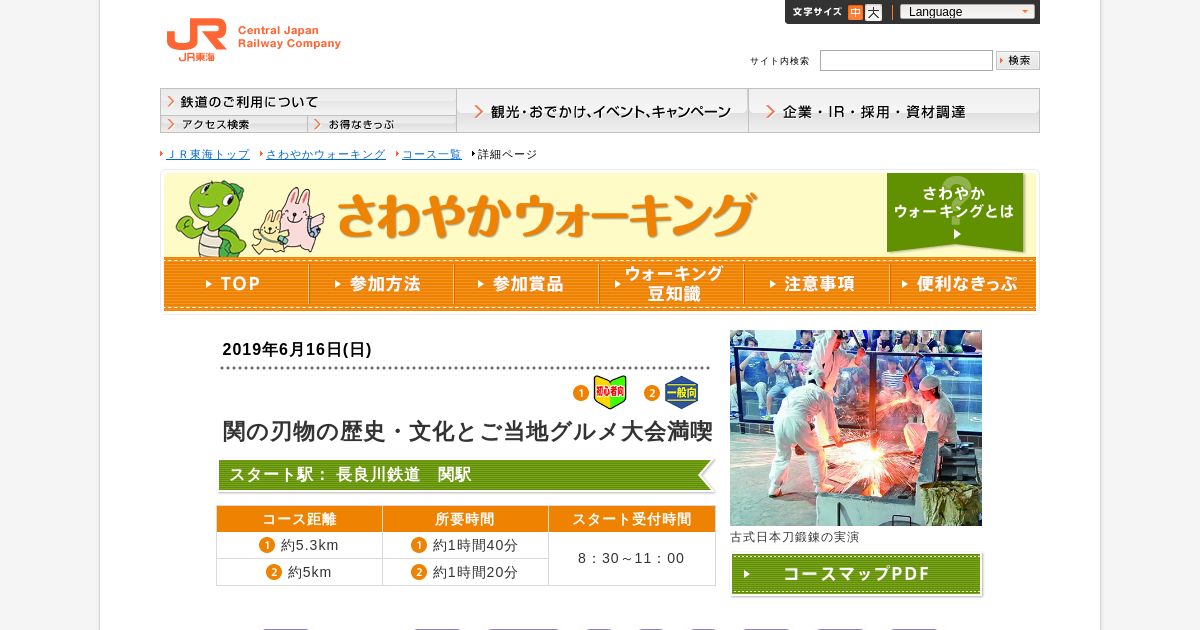Viewport: 1200px width, 630px height.
Task: Click the pink rabbit mascot characters
Action: 288,221
